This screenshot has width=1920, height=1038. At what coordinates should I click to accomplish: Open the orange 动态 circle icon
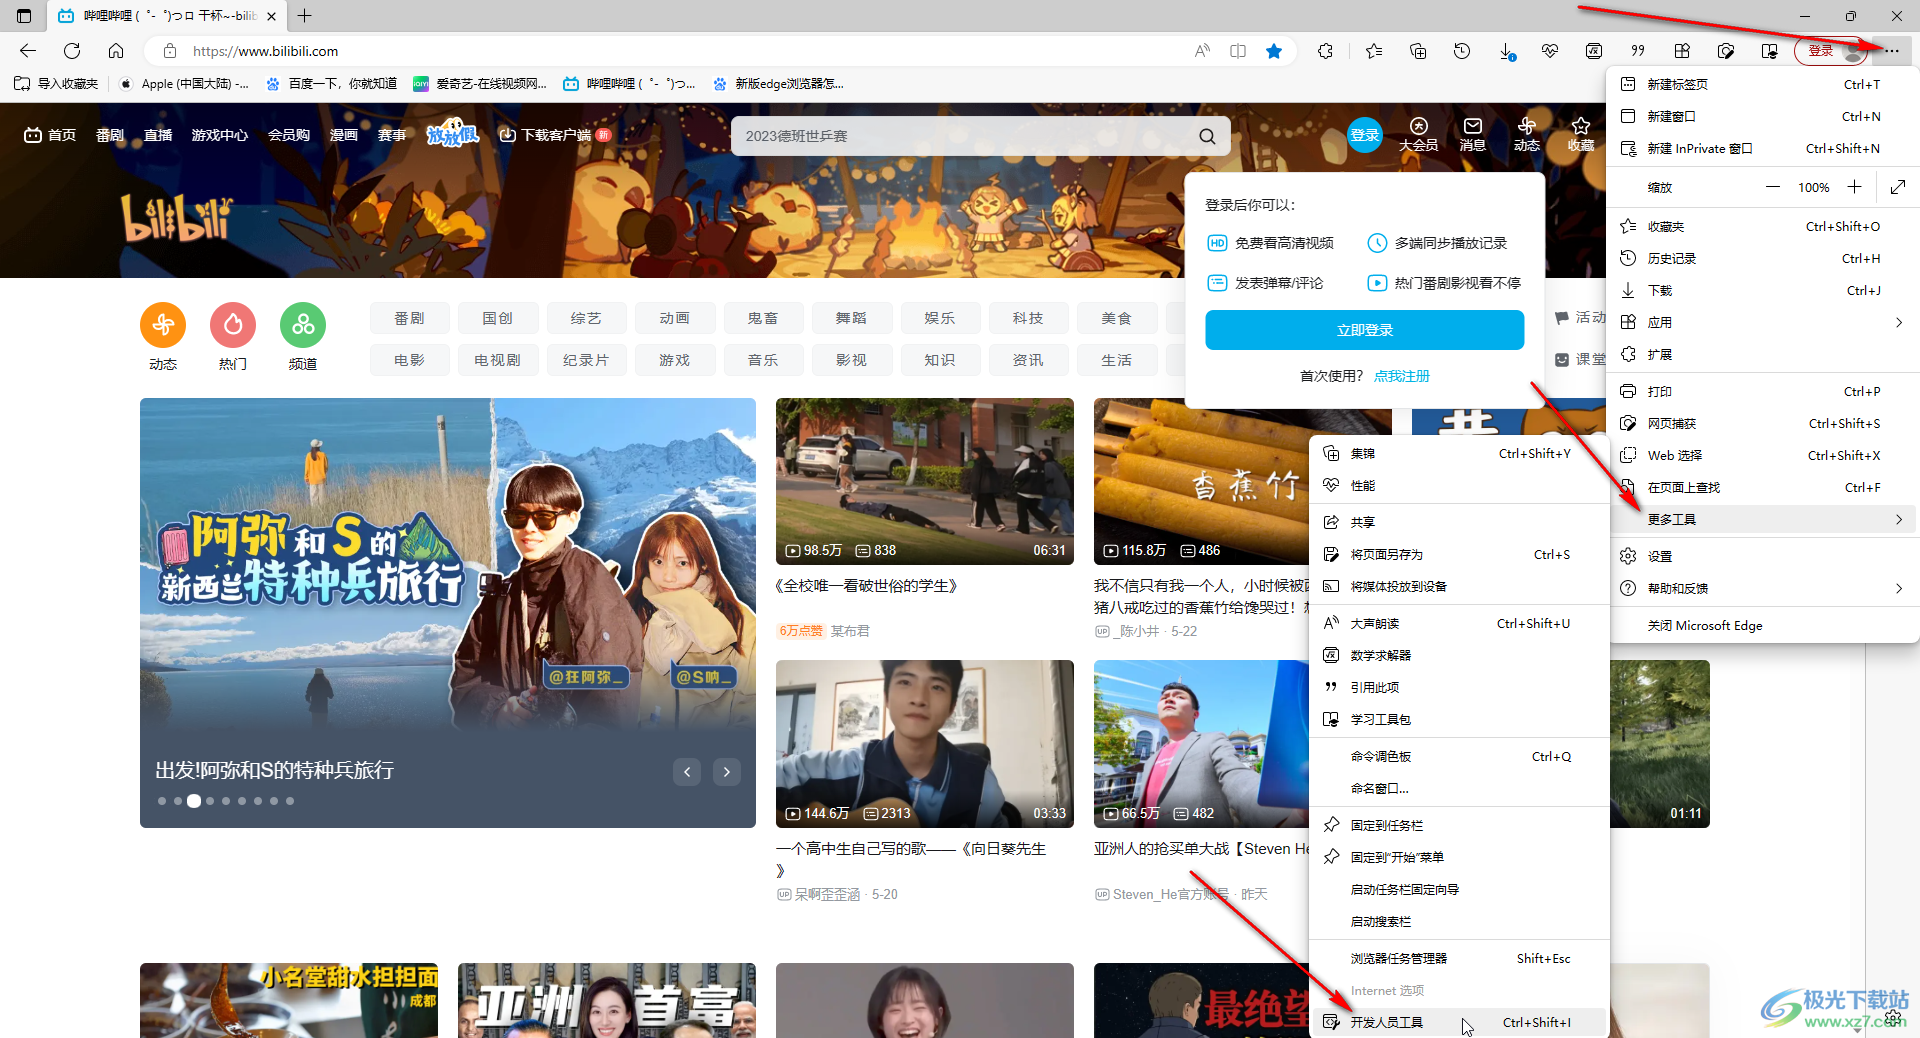coord(163,325)
